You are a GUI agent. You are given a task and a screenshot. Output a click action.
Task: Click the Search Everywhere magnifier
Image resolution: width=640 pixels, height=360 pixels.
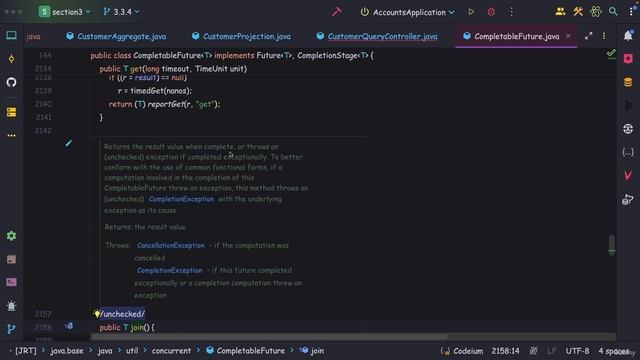pyautogui.click(x=613, y=12)
